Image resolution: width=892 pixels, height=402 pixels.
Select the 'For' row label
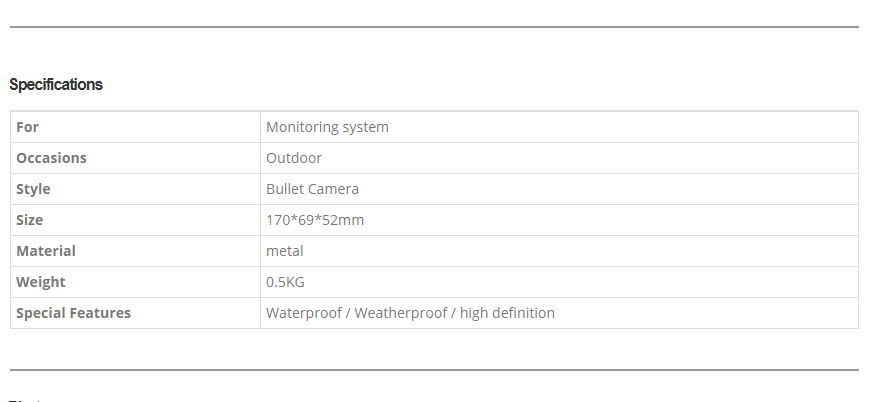[x=28, y=127]
